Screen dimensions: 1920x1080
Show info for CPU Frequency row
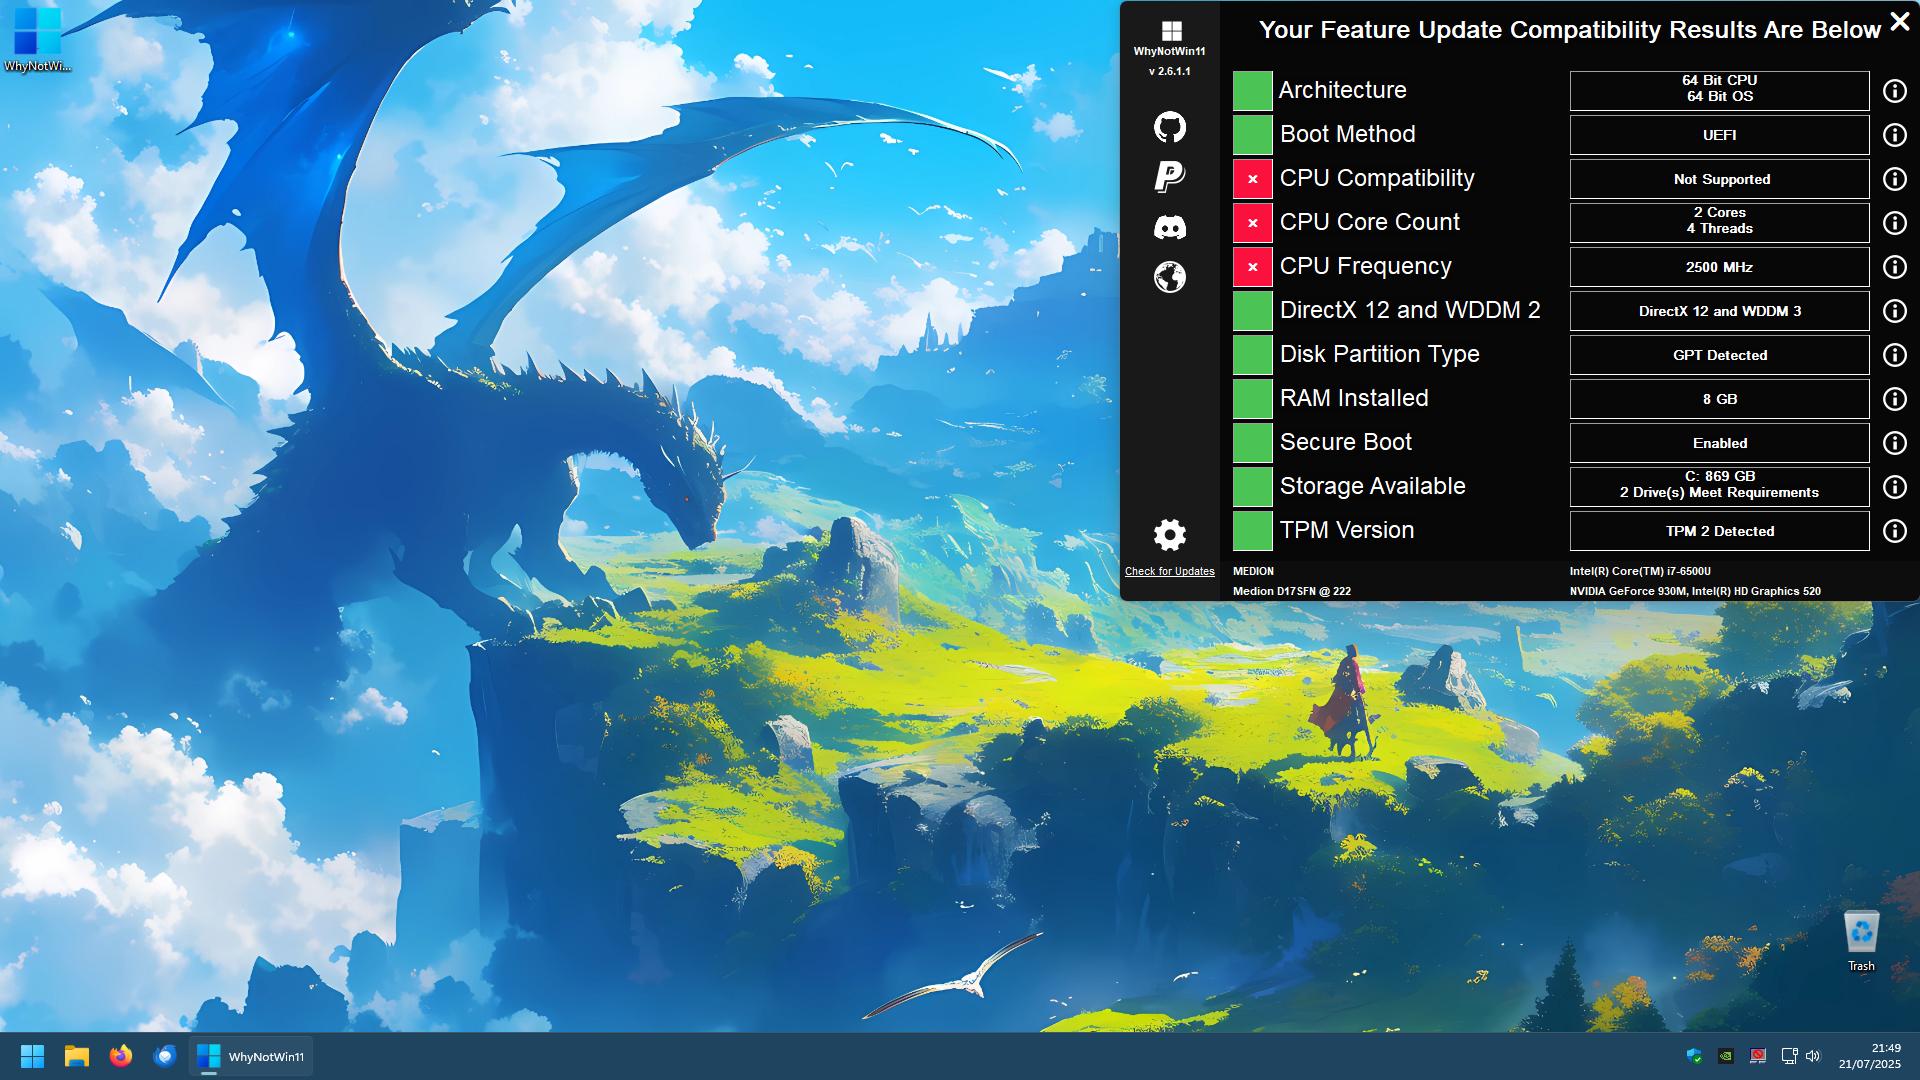coord(1894,267)
